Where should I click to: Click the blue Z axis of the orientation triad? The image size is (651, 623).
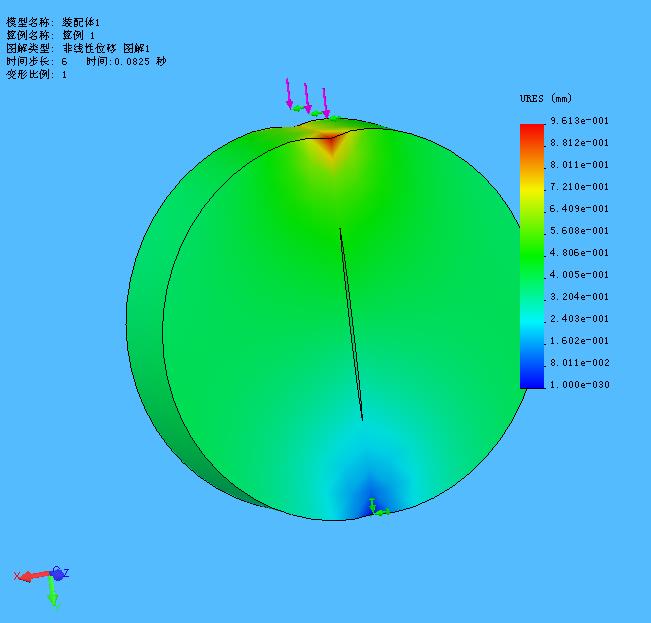click(x=60, y=573)
